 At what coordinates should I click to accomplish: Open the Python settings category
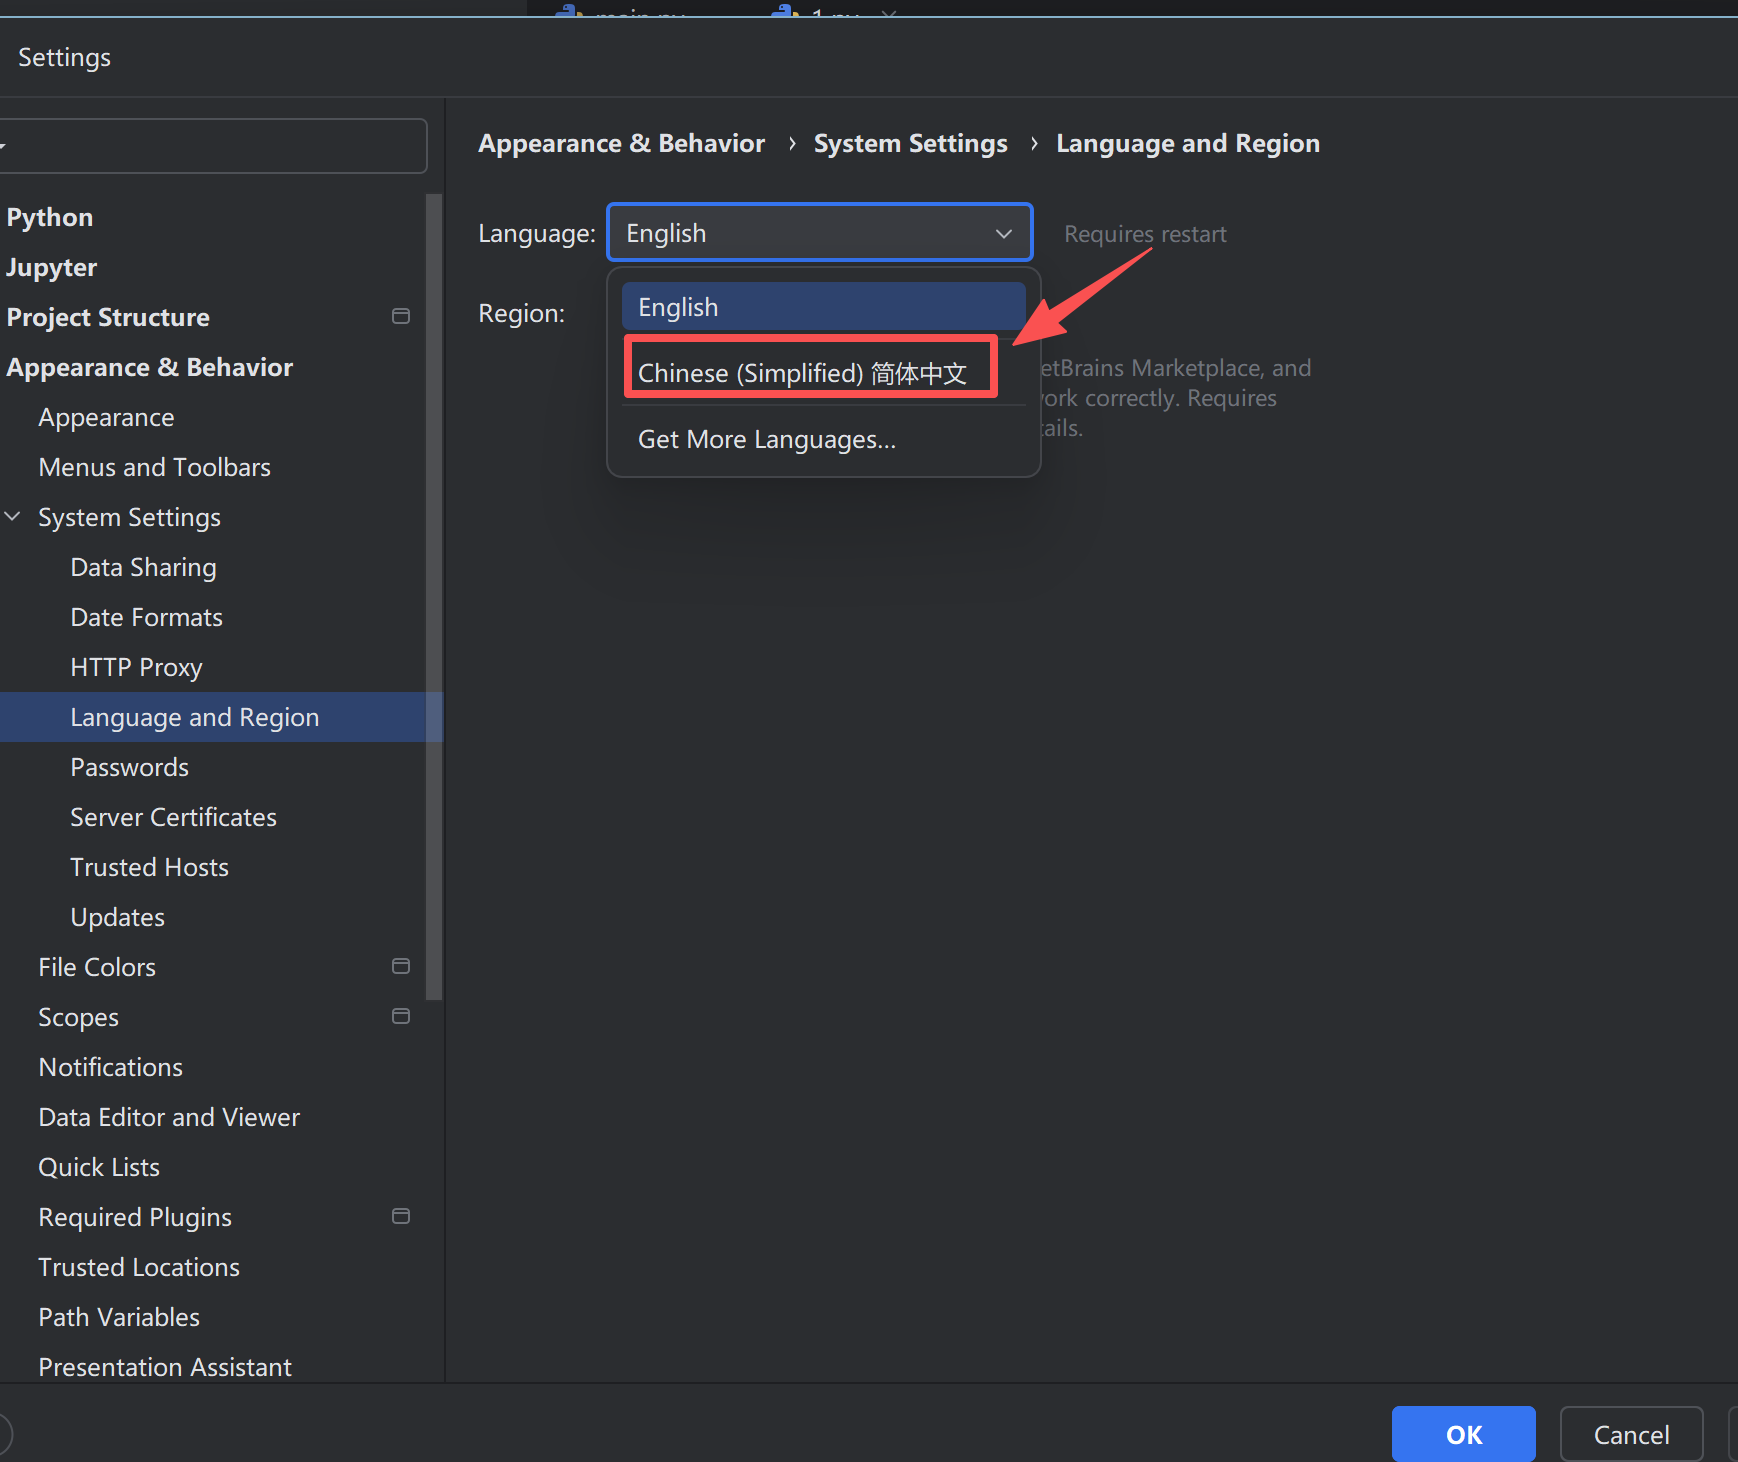50,217
